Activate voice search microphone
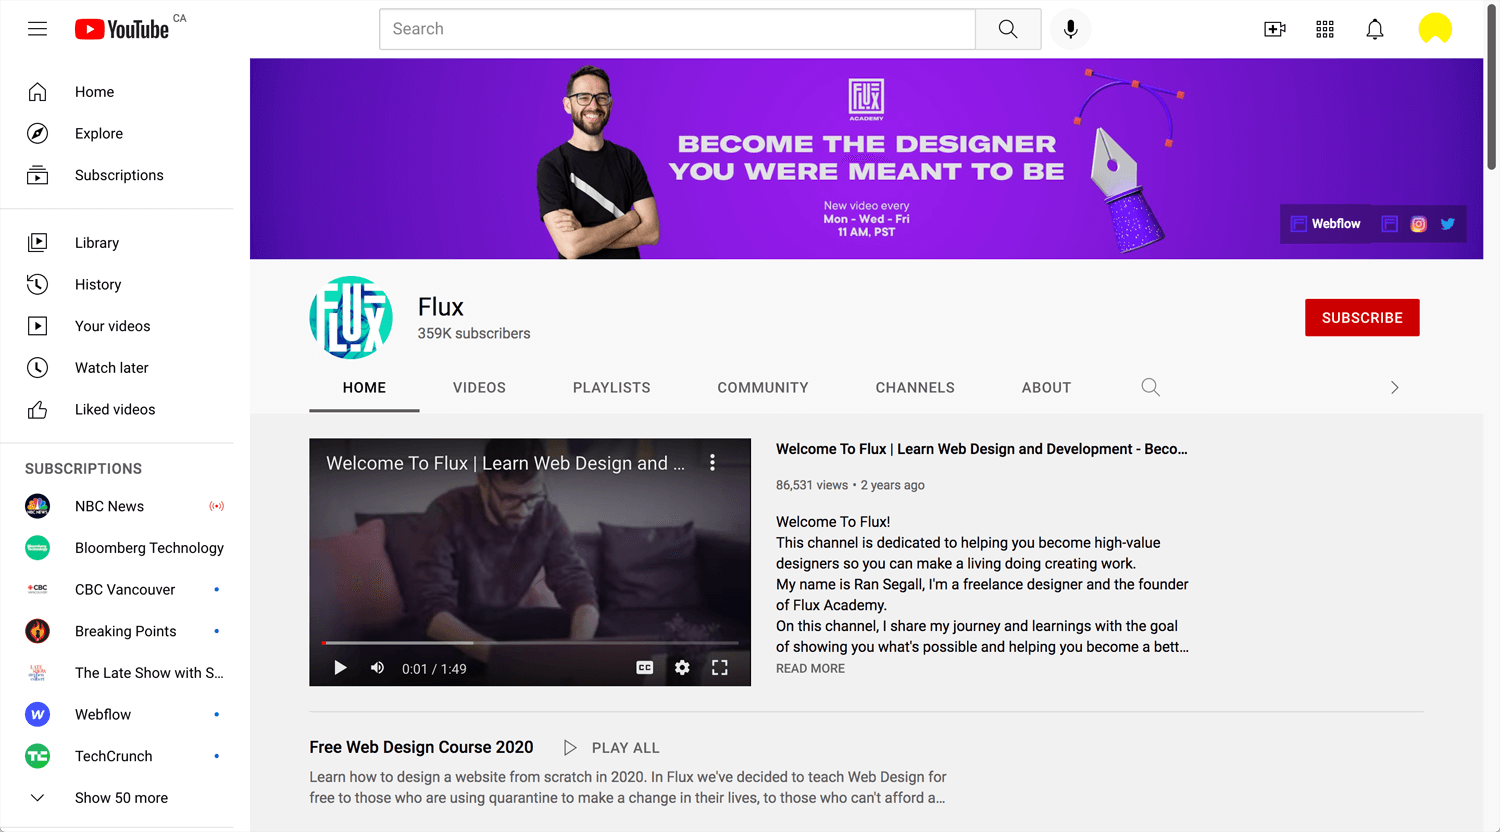Image resolution: width=1500 pixels, height=832 pixels. tap(1070, 29)
